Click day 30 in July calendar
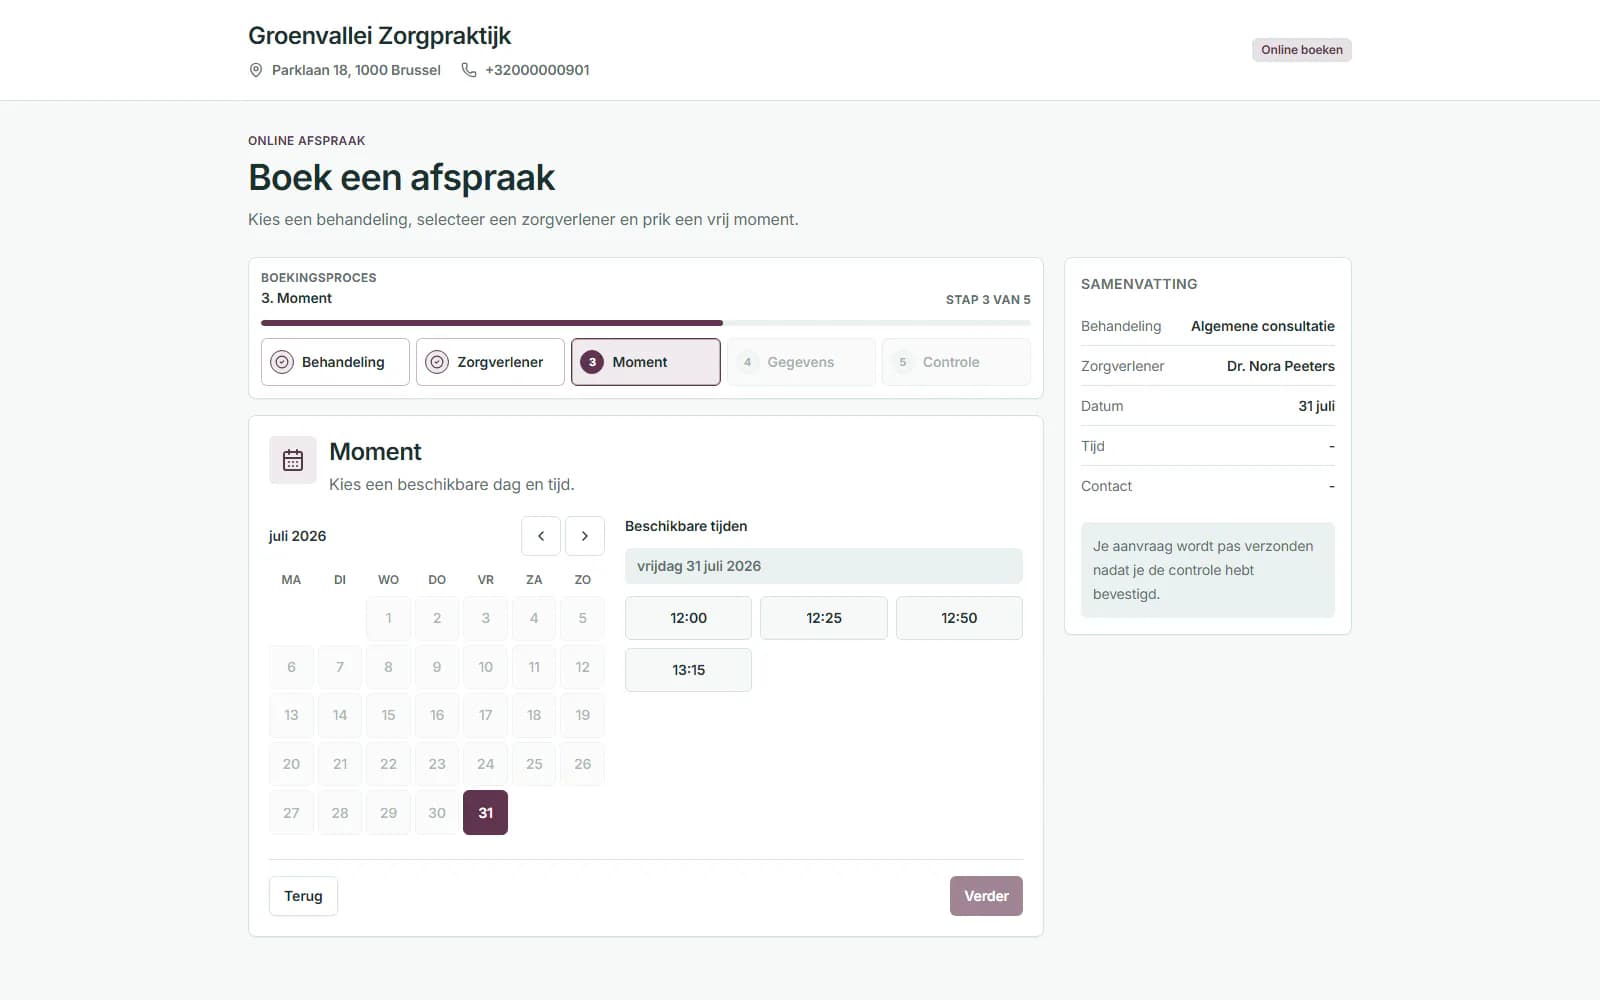This screenshot has width=1600, height=1000. [x=437, y=813]
